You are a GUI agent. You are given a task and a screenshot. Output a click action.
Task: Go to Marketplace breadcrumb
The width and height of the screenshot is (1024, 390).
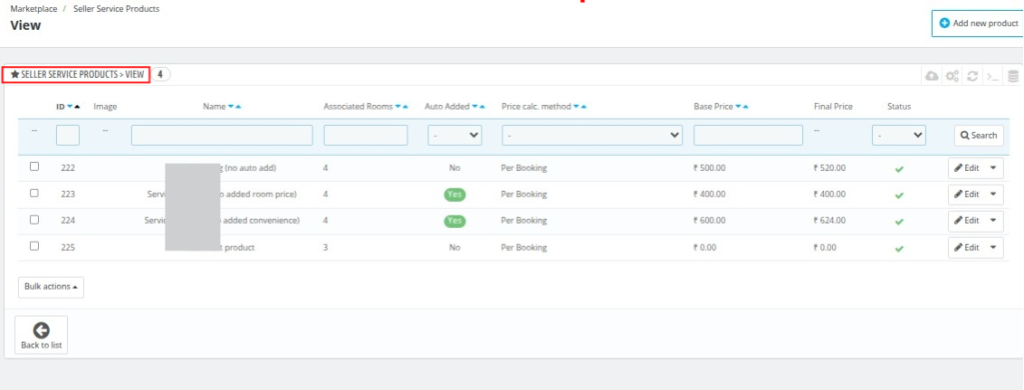[x=34, y=9]
